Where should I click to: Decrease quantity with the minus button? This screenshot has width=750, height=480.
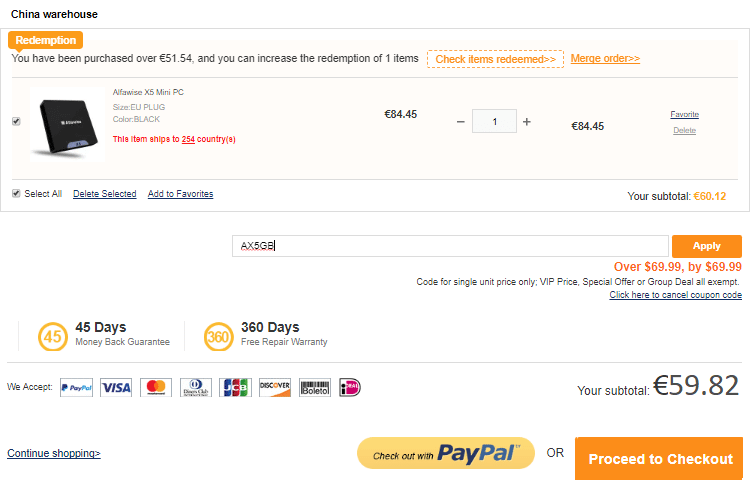coord(461,122)
